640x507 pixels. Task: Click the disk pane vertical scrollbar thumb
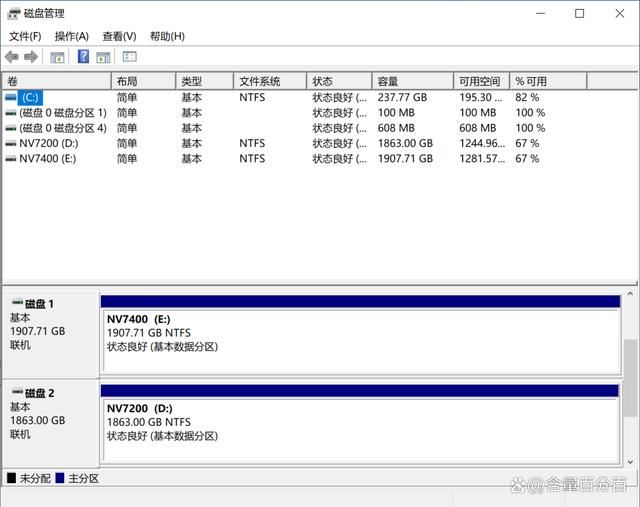[x=630, y=380]
